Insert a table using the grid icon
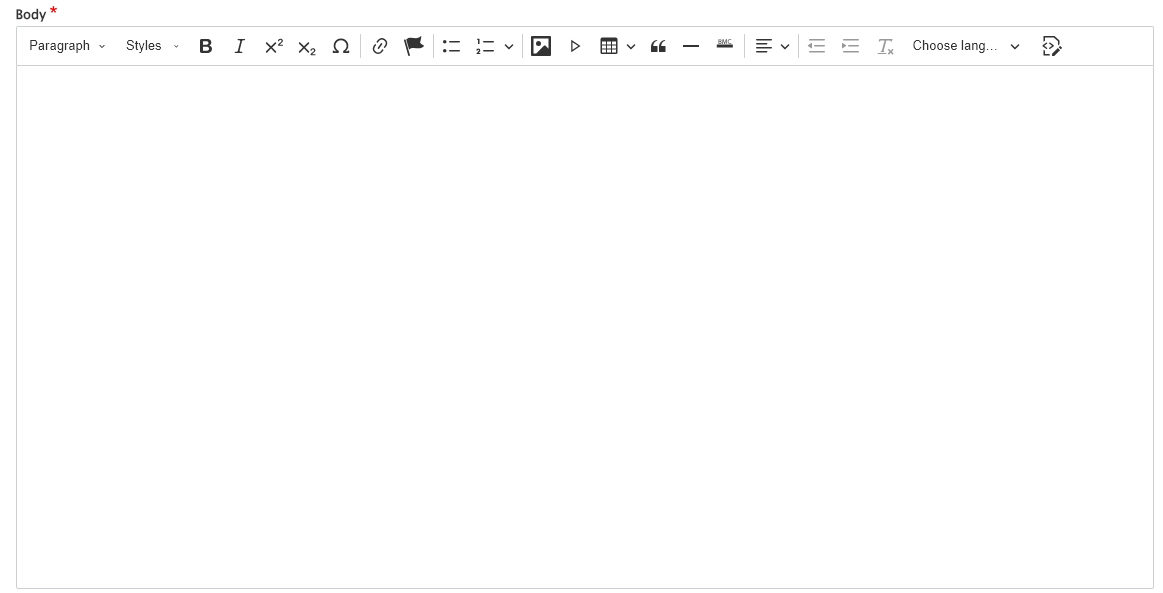This screenshot has height=593, width=1163. point(609,46)
